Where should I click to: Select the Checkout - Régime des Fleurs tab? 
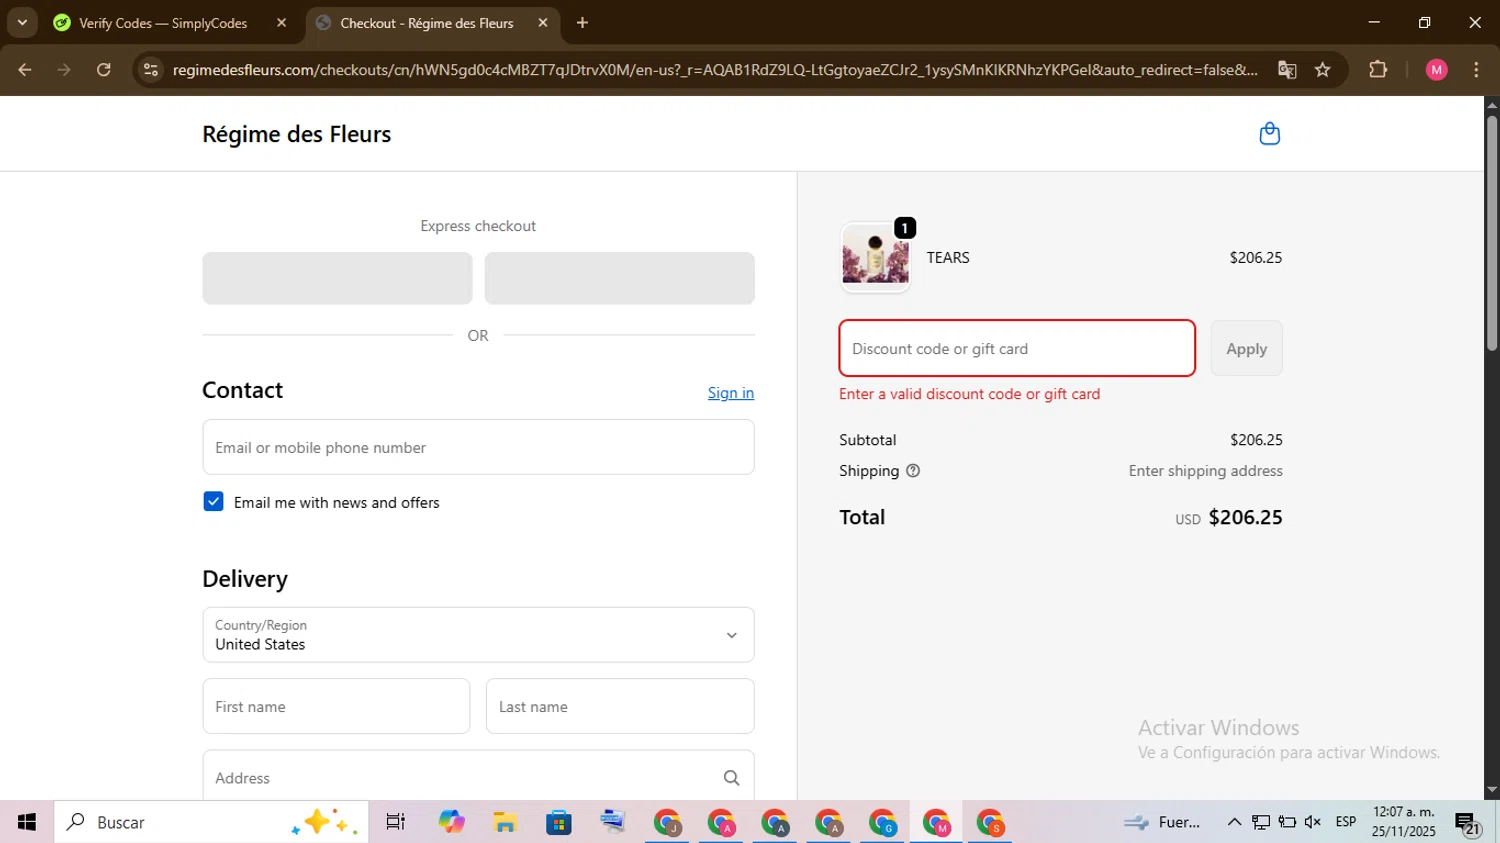click(427, 23)
